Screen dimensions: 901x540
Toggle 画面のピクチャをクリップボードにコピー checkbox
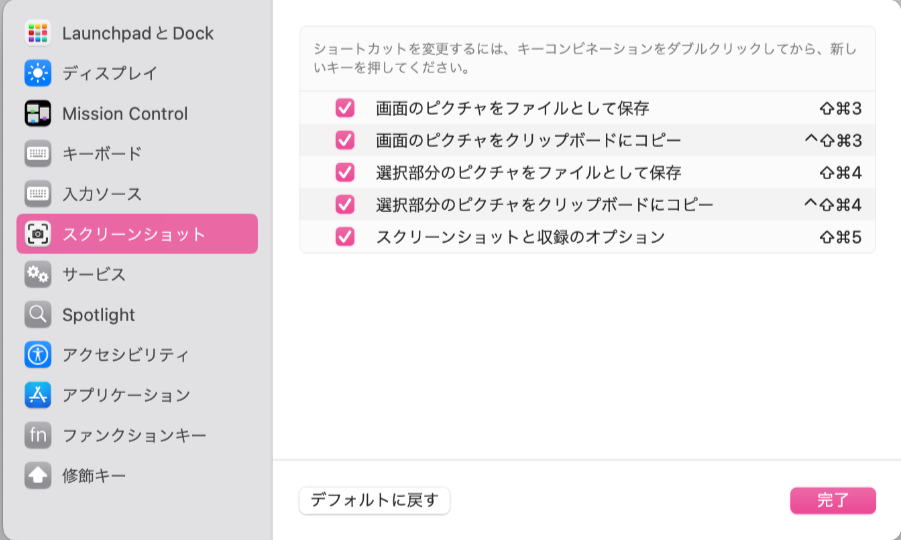(345, 140)
